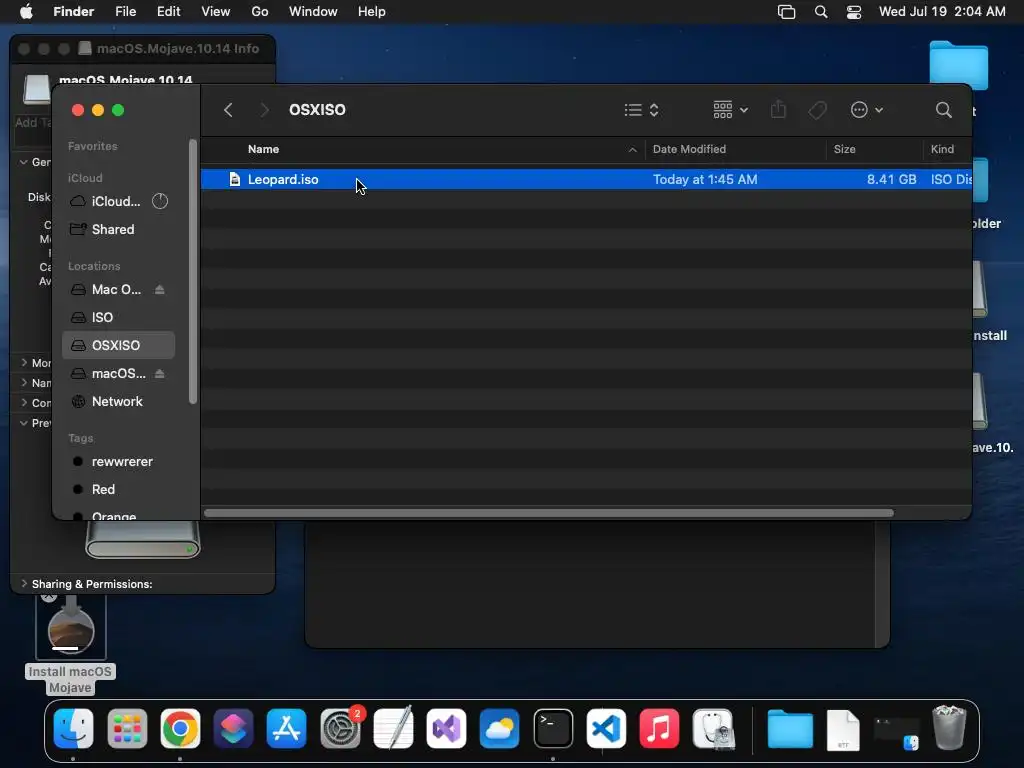Open Spotlight search in menu bar
This screenshot has width=1024, height=768.
821,12
